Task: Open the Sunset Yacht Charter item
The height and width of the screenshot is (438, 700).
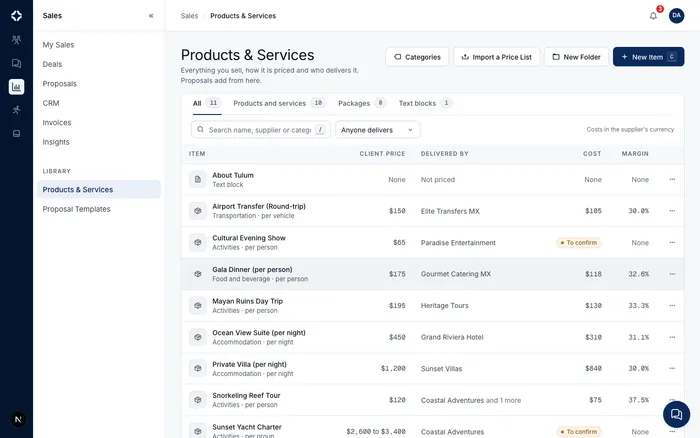Action: pos(247,427)
